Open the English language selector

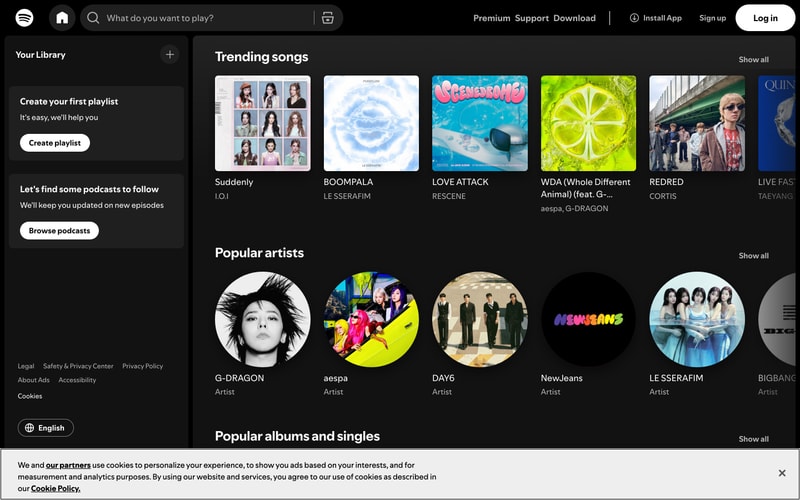(x=46, y=428)
